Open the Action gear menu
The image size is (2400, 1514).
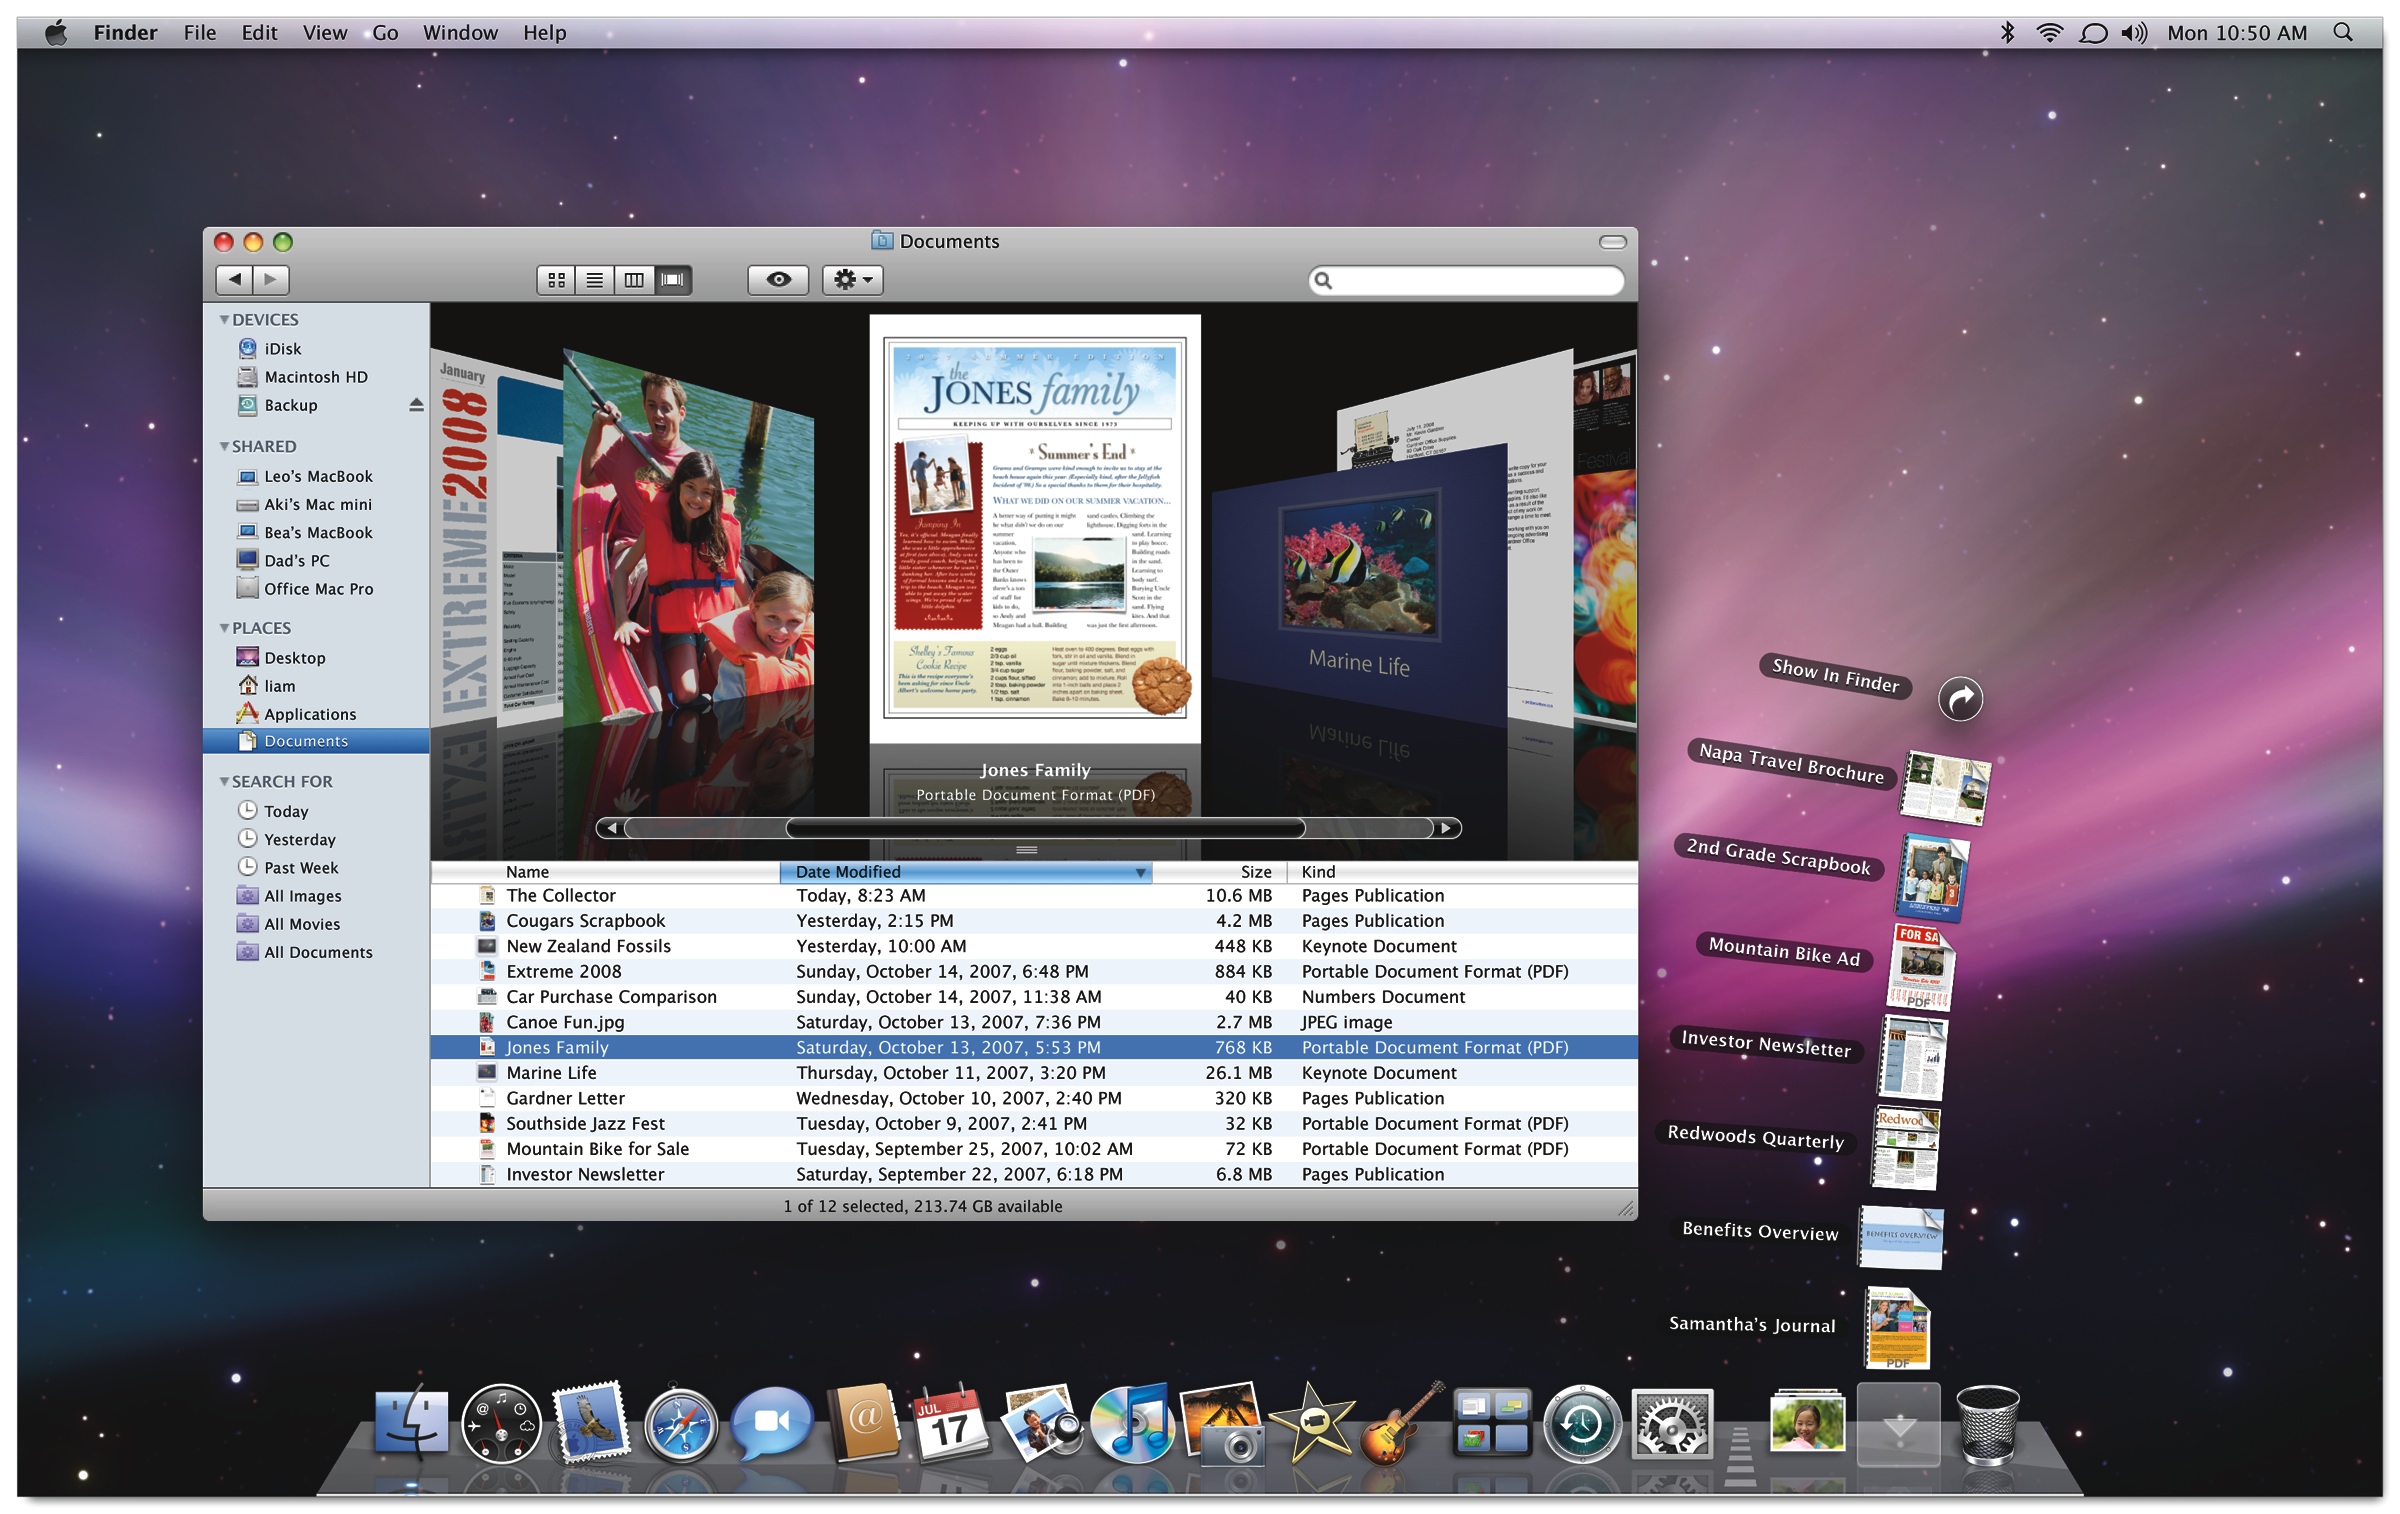pos(852,280)
